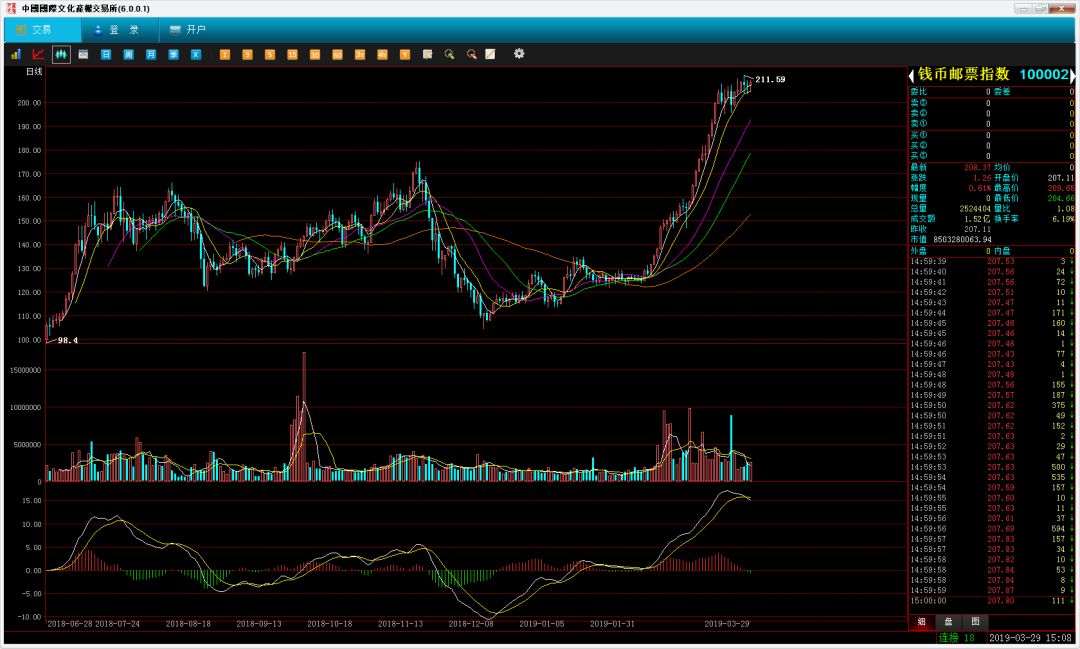
Task: Click the 98.4 low price label on chart
Action: click(x=68, y=340)
